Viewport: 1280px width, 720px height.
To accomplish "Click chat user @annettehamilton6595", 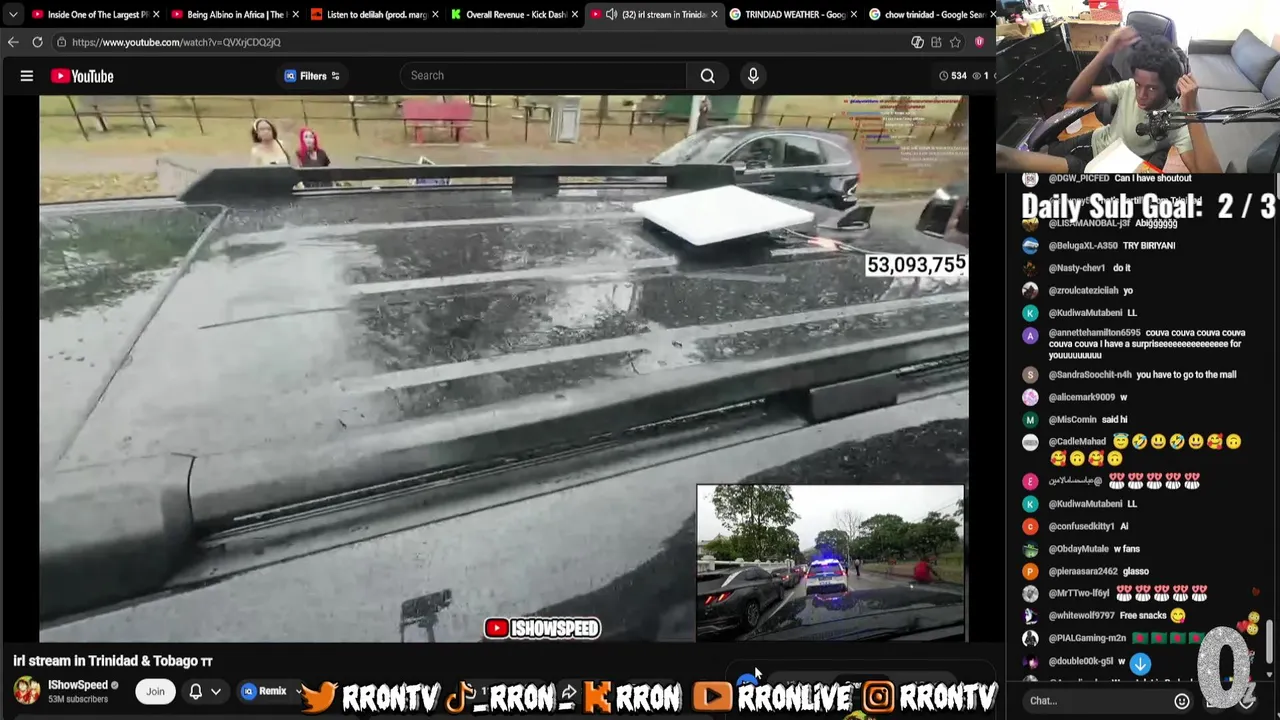I will [x=1094, y=333].
